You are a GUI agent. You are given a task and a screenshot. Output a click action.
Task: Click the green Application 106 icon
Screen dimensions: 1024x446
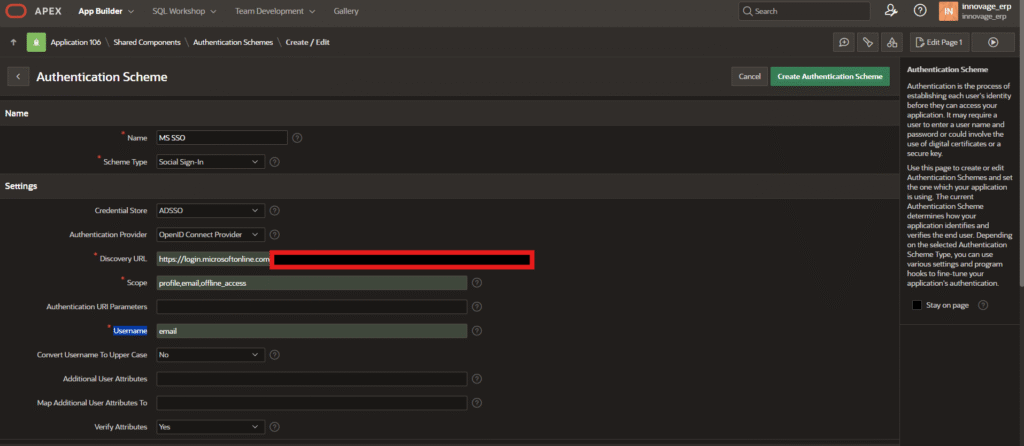tap(38, 42)
